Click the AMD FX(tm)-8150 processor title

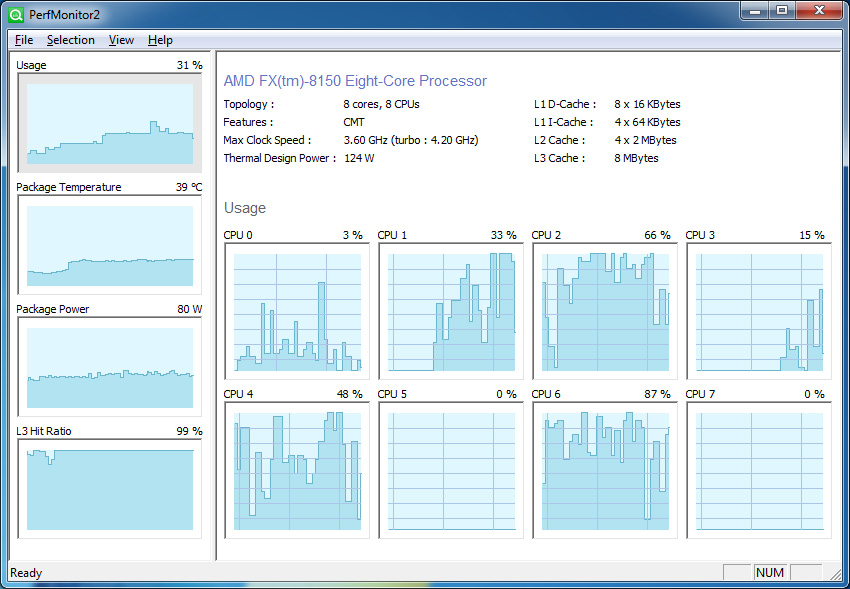pyautogui.click(x=355, y=81)
